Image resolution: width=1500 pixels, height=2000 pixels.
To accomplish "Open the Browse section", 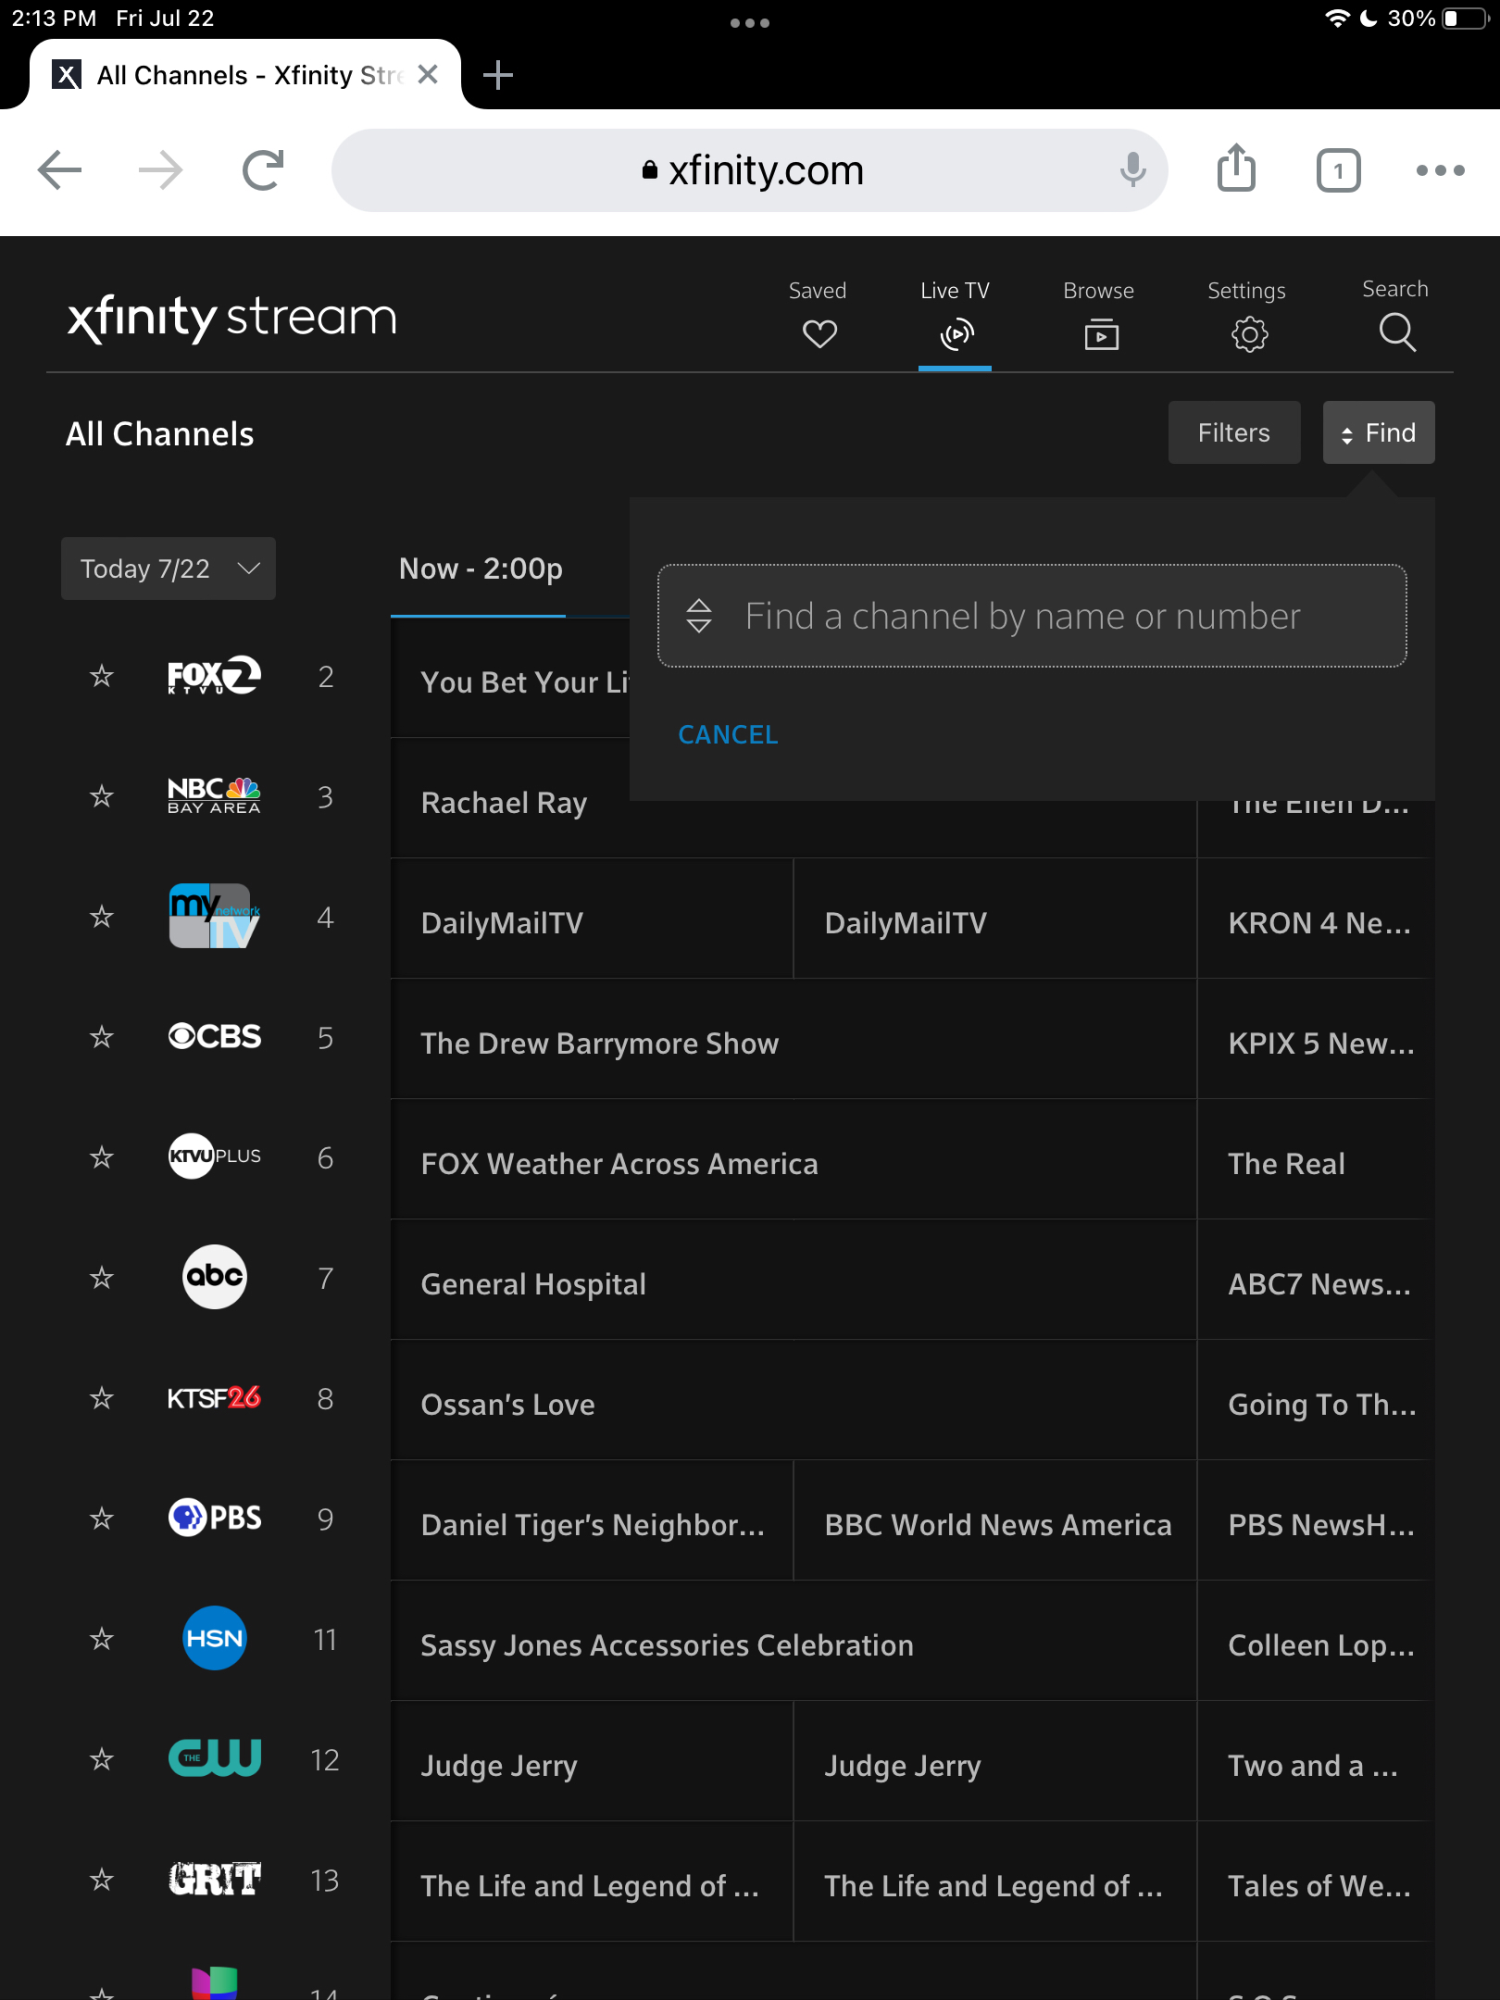I will pyautogui.click(x=1100, y=317).
